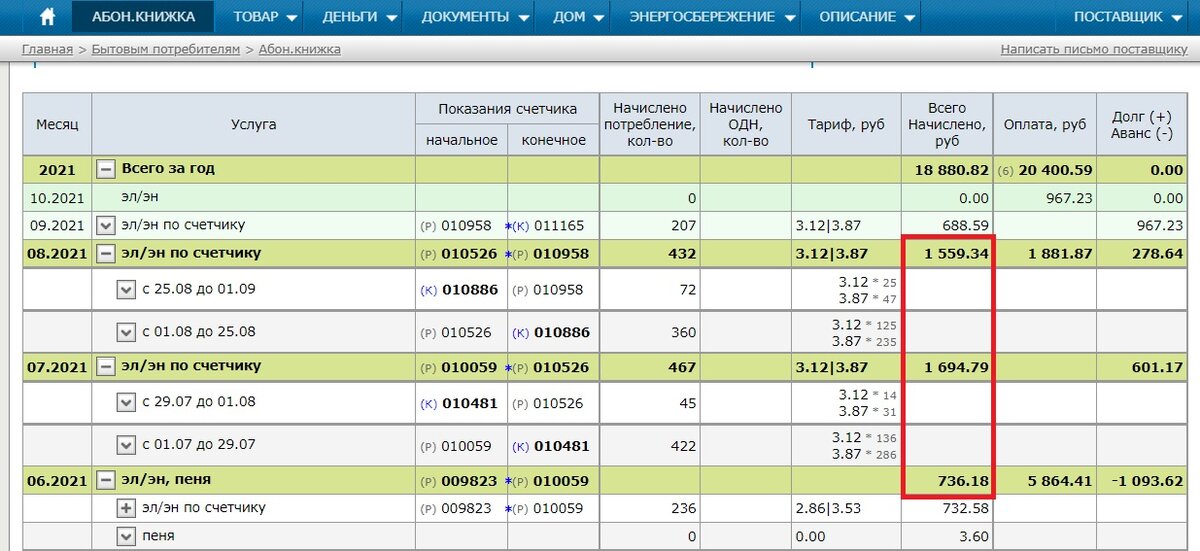Open Бытовым потребителям breadcrumb link
This screenshot has height=551, width=1200.
coord(166,49)
